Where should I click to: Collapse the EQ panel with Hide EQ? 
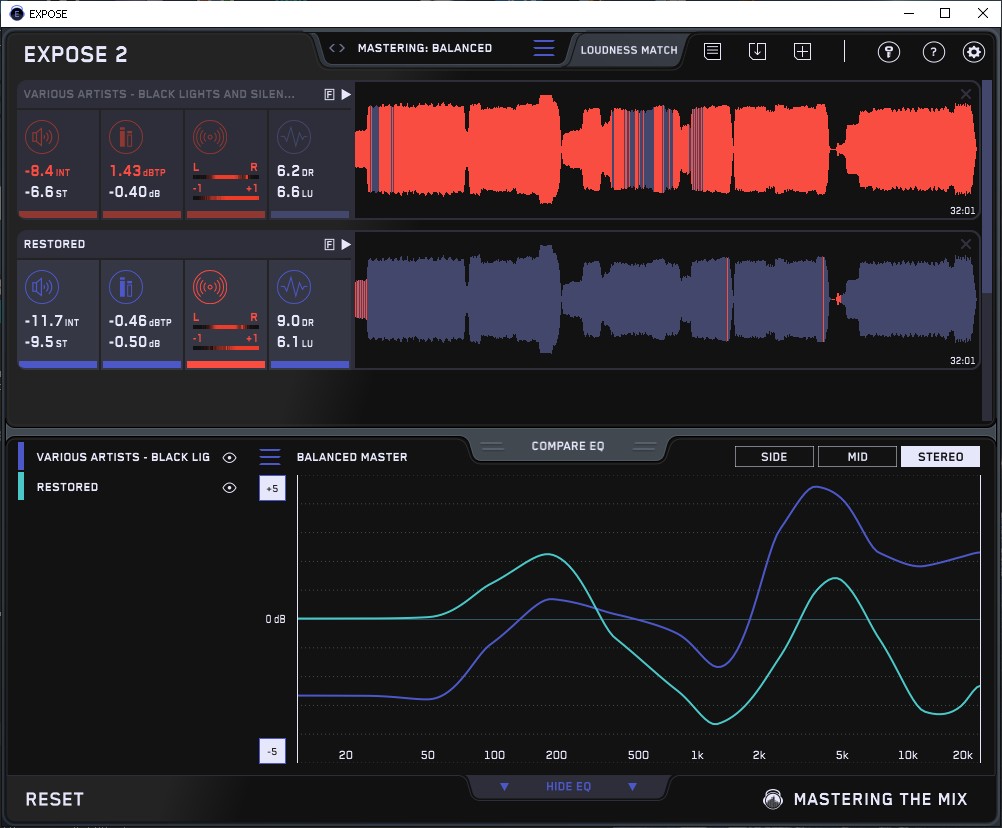tap(568, 787)
